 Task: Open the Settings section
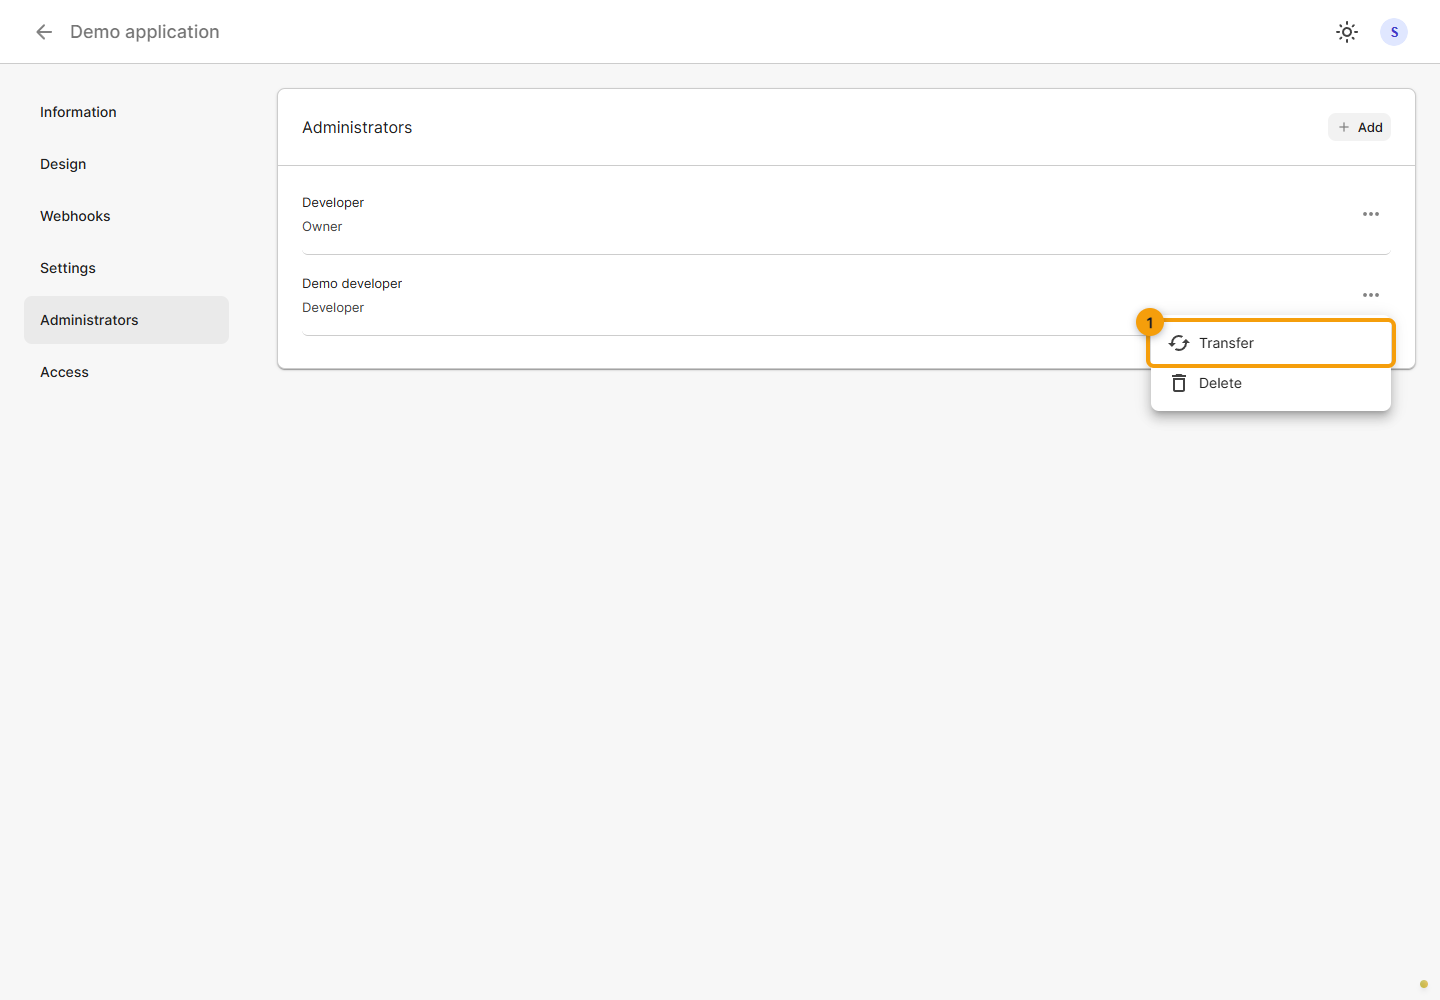click(126, 268)
